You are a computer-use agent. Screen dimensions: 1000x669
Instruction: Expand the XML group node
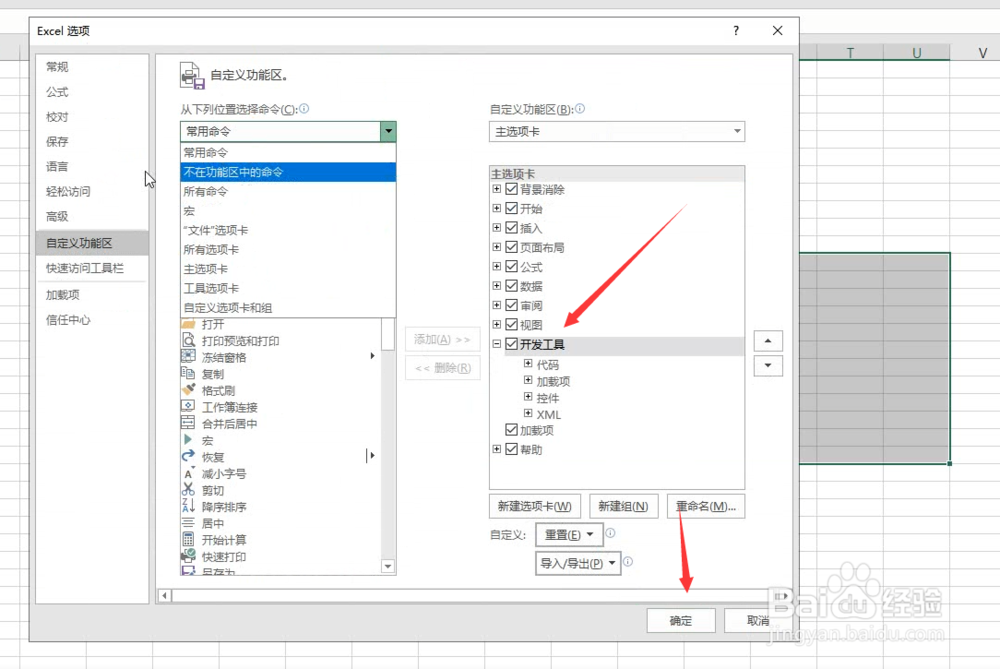tap(528, 413)
